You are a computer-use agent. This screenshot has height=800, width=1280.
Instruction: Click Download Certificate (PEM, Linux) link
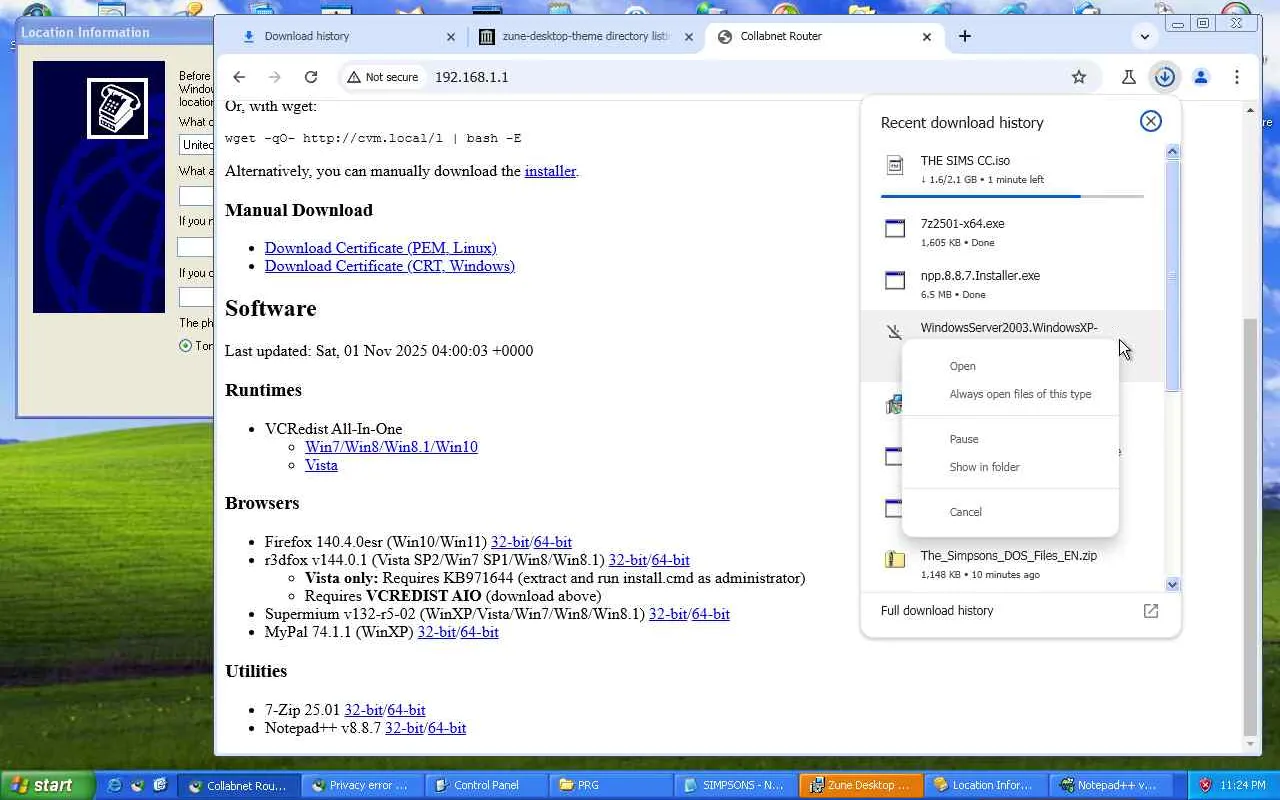380,248
